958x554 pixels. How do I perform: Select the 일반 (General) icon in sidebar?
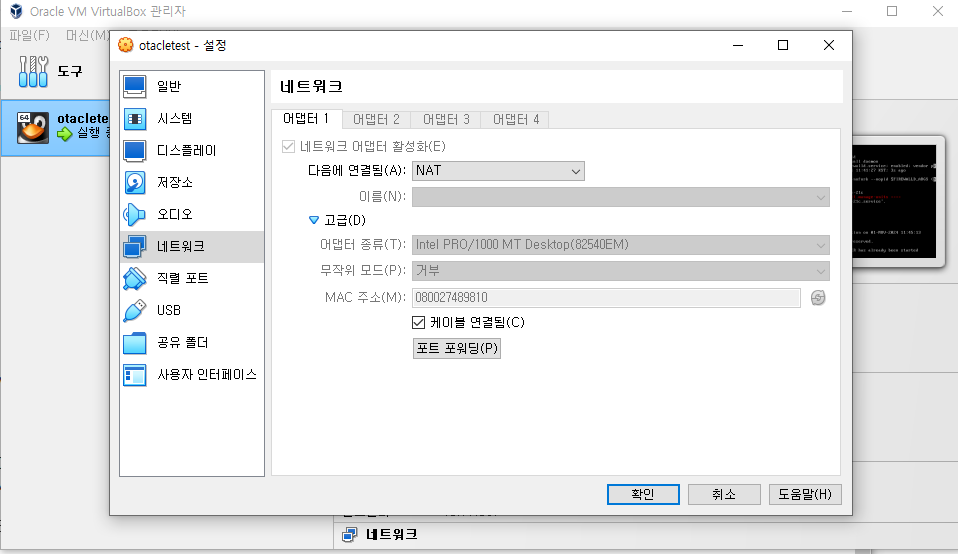[x=134, y=86]
